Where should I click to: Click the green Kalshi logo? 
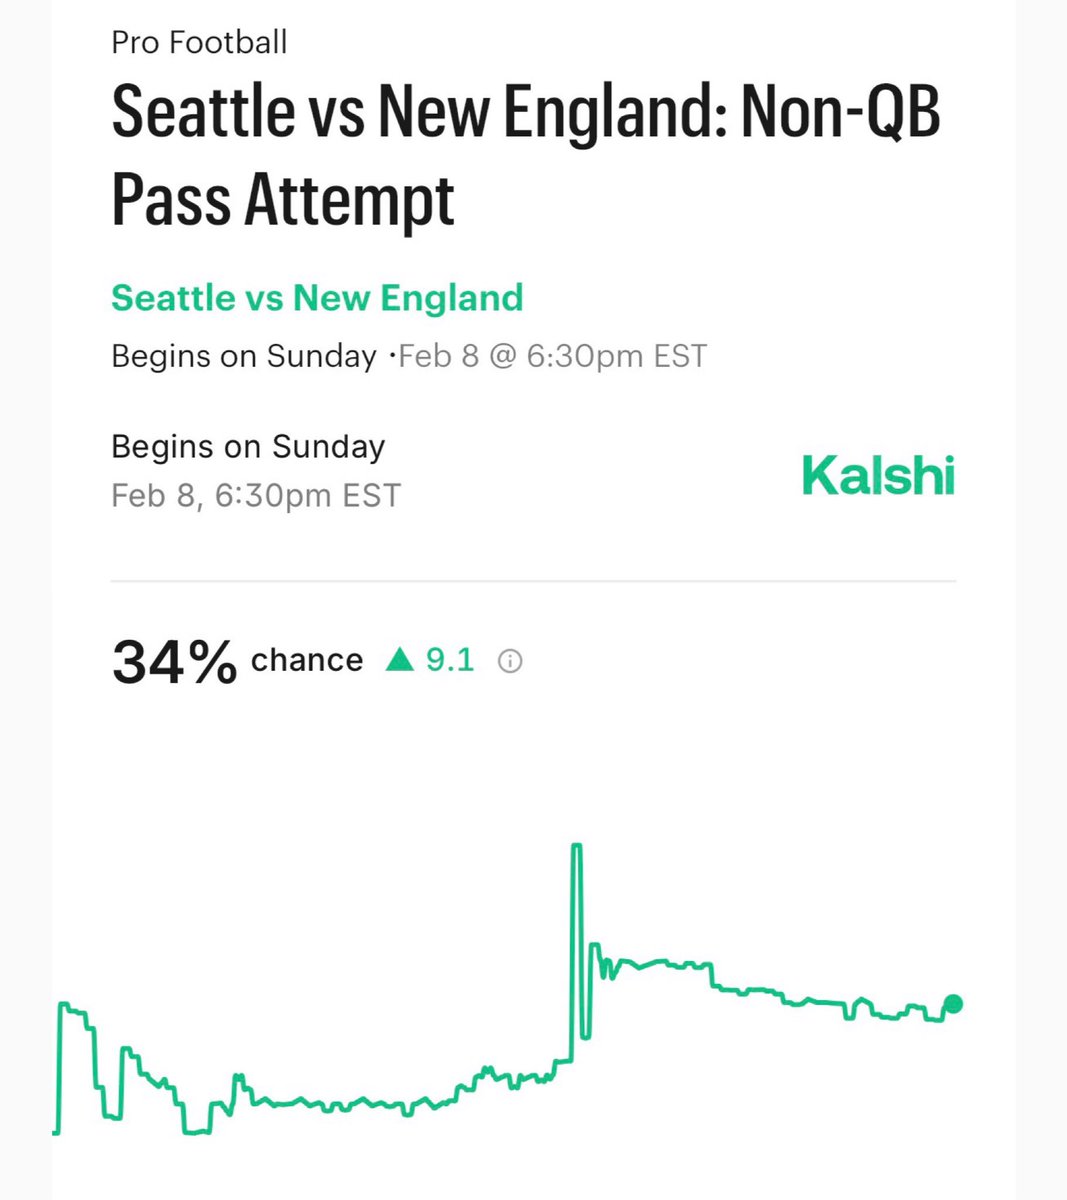pyautogui.click(x=878, y=475)
